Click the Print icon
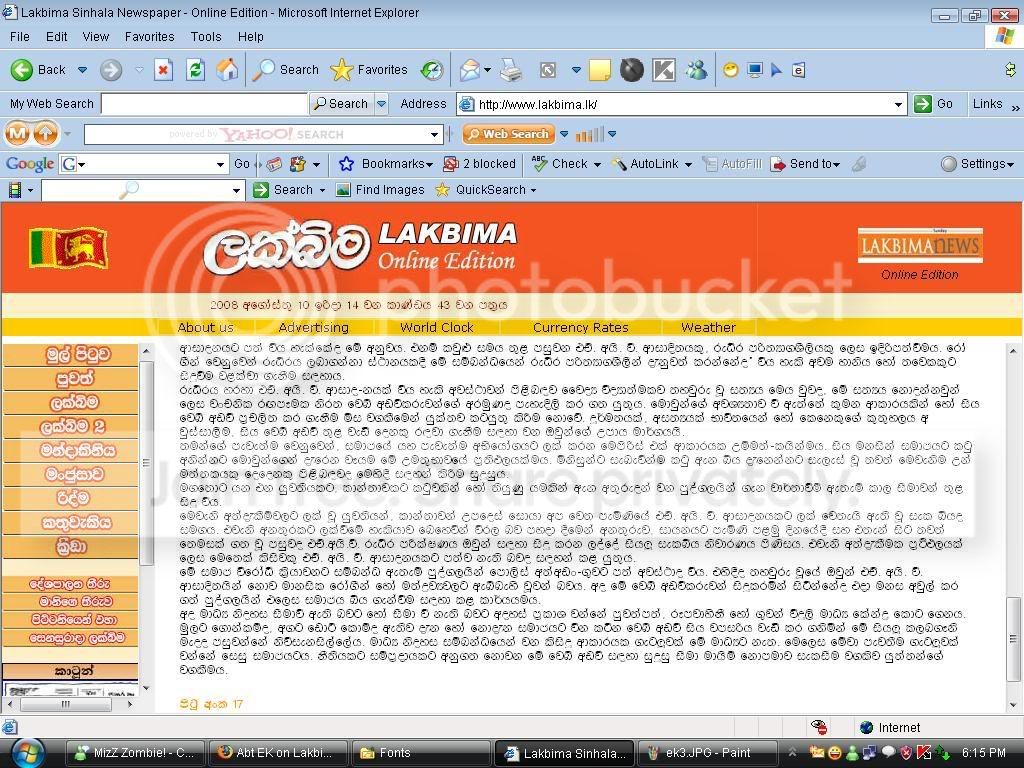 pyautogui.click(x=511, y=70)
